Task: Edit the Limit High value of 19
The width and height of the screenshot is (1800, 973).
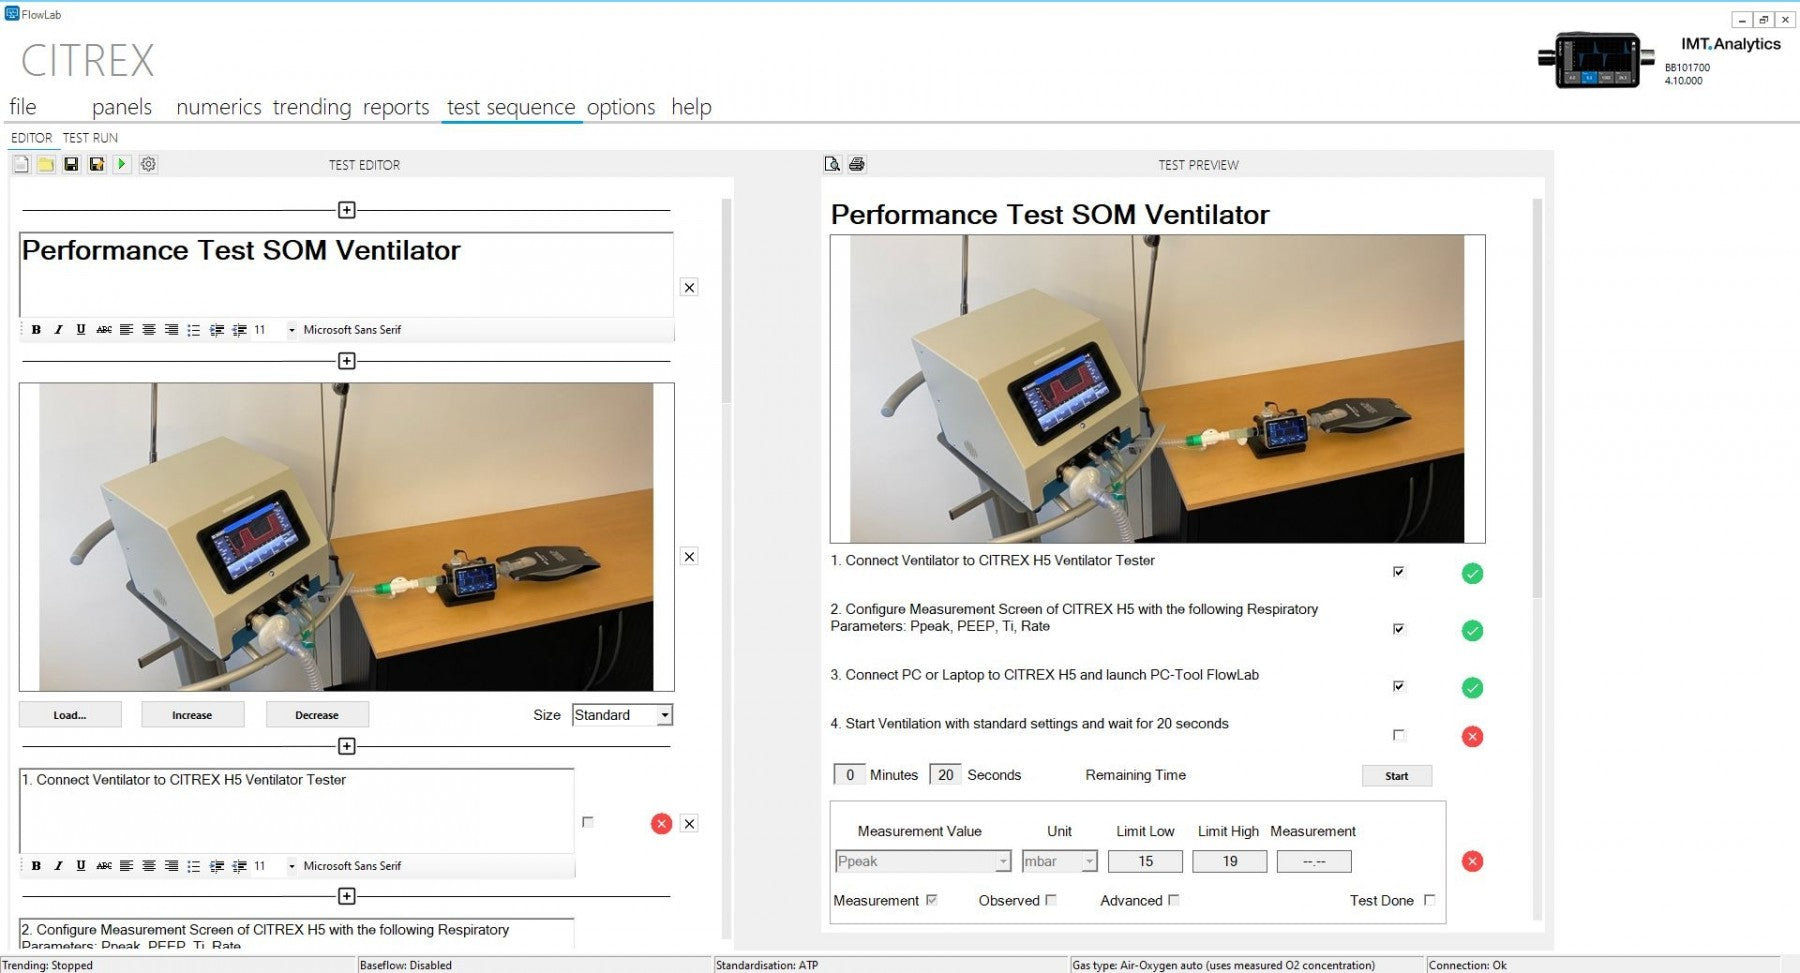Action: tap(1229, 861)
